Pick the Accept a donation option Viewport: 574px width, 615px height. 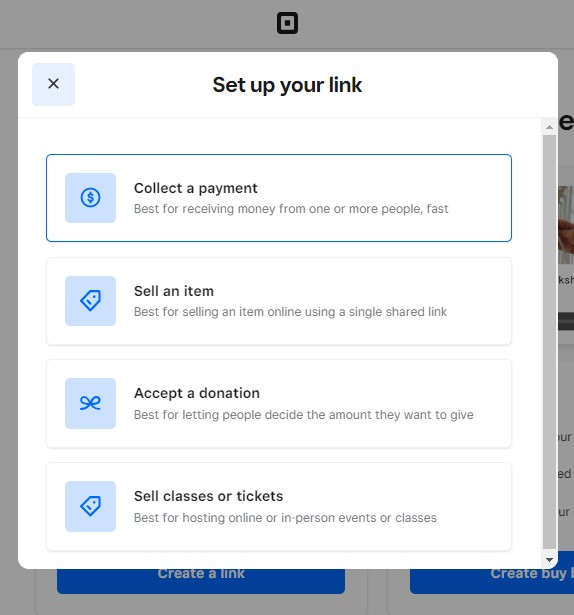[279, 404]
